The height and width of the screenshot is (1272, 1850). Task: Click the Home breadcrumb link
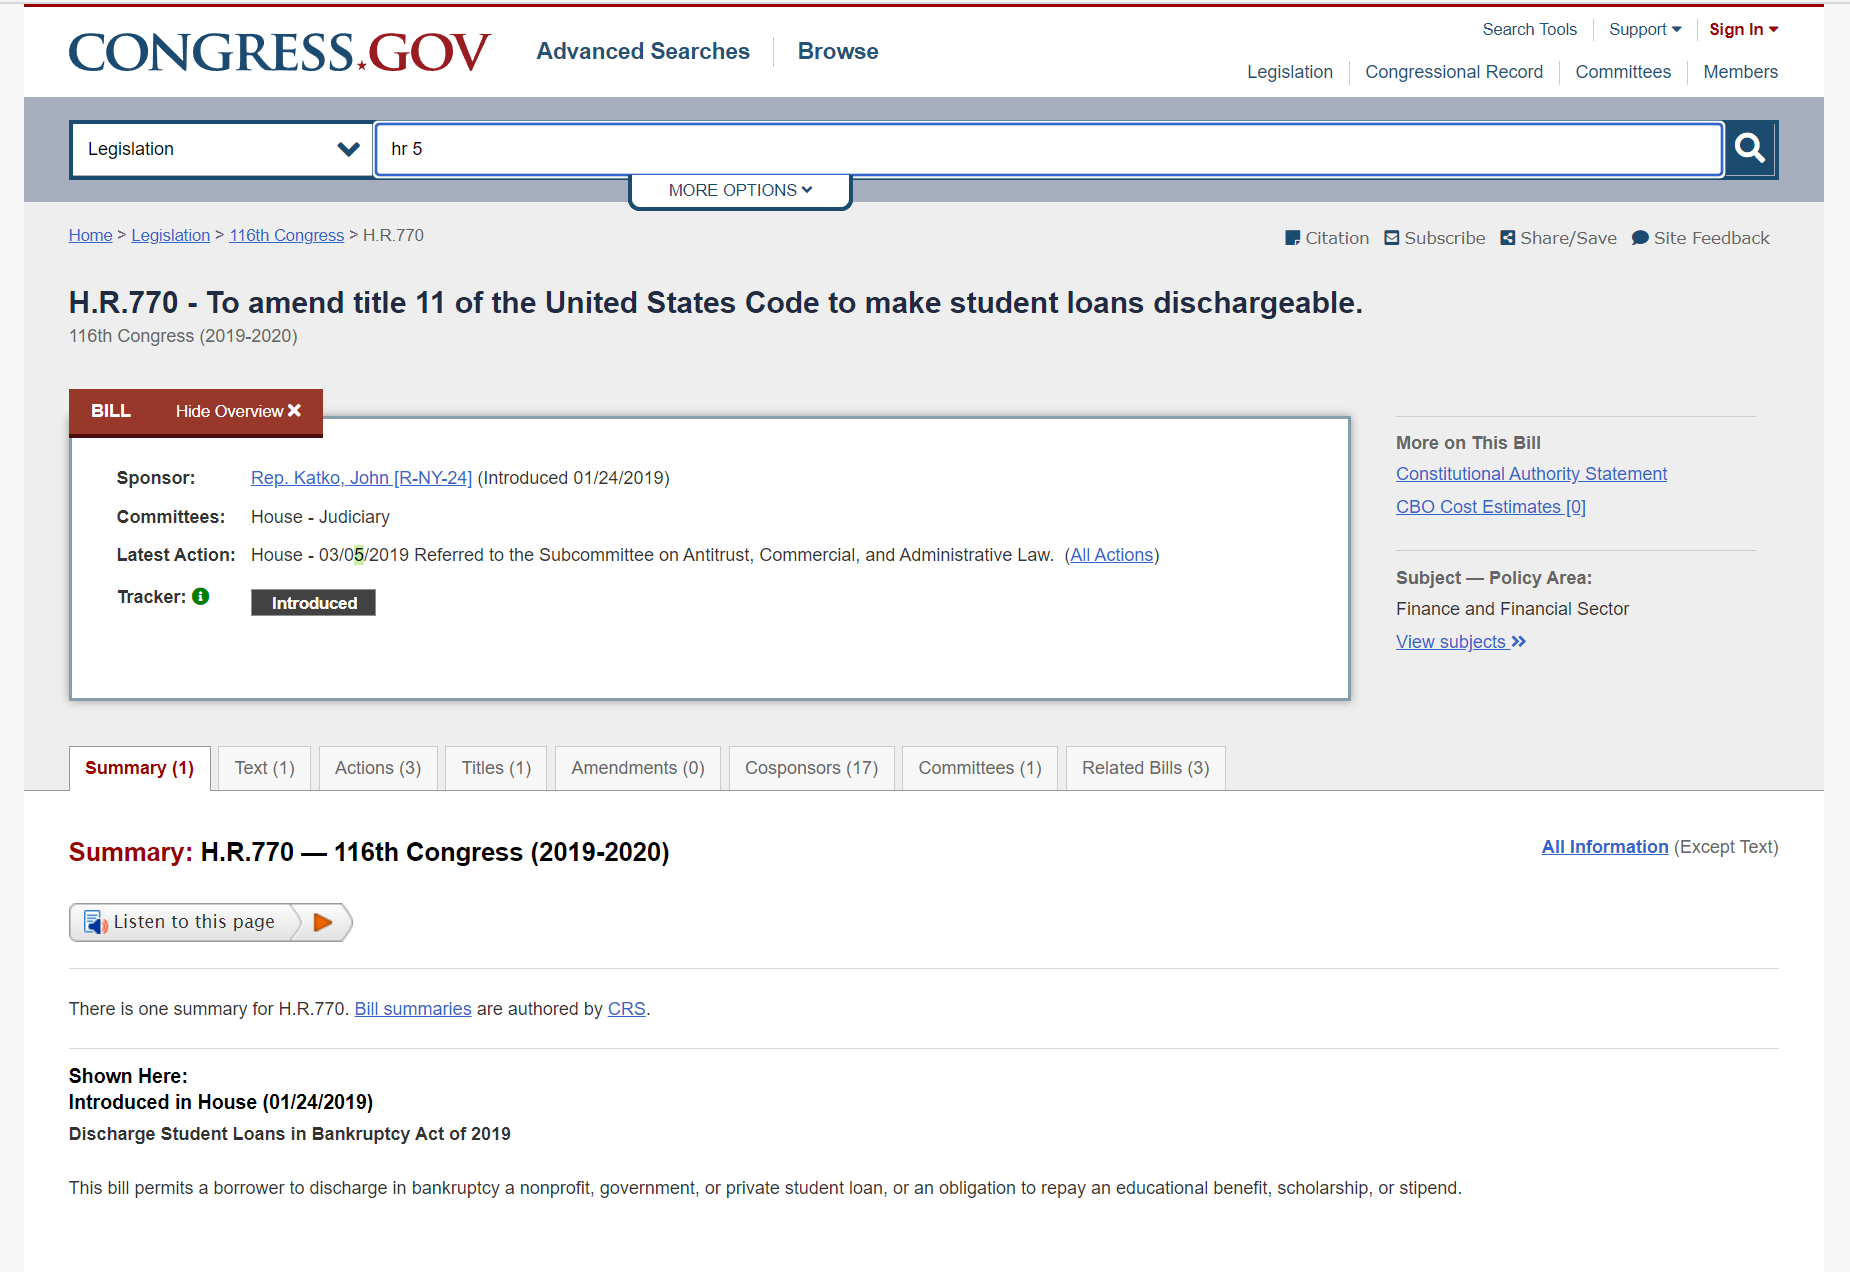point(90,235)
